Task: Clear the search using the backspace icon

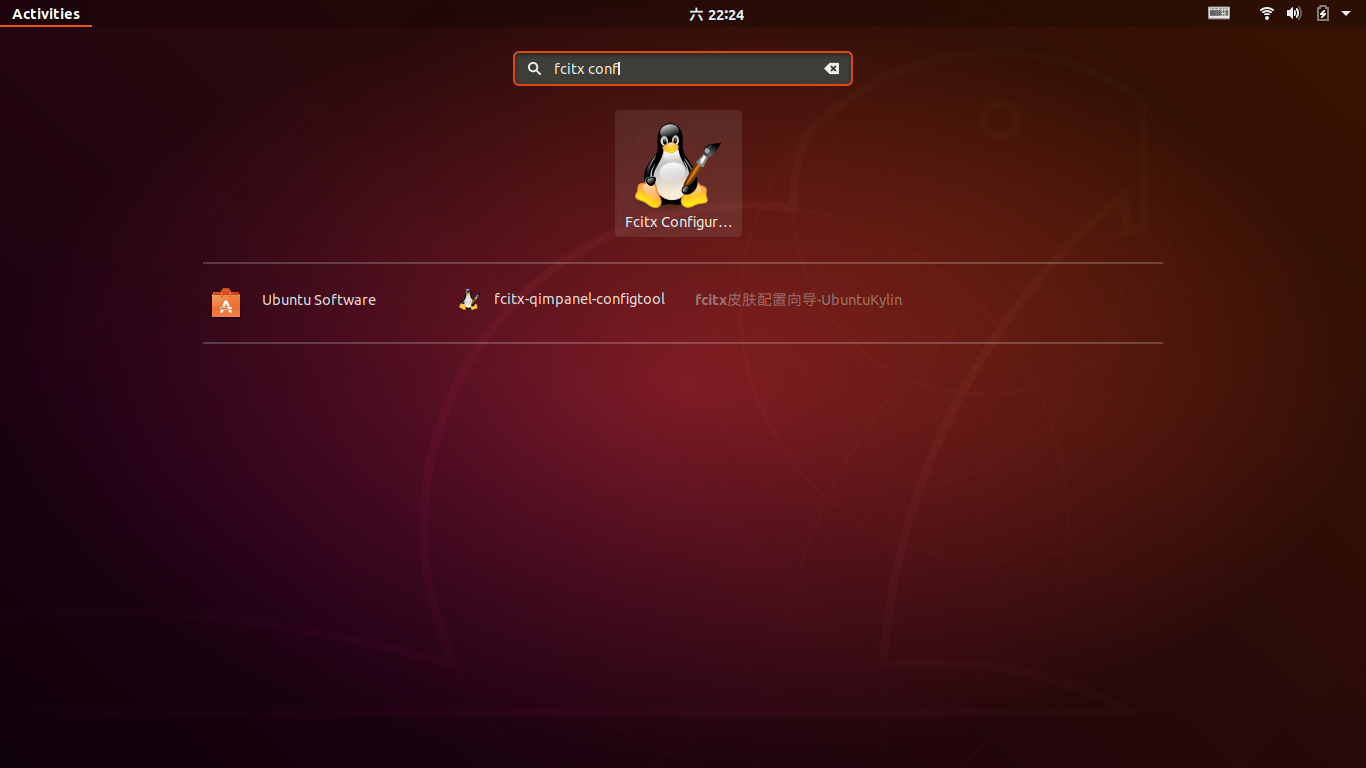Action: coord(831,68)
